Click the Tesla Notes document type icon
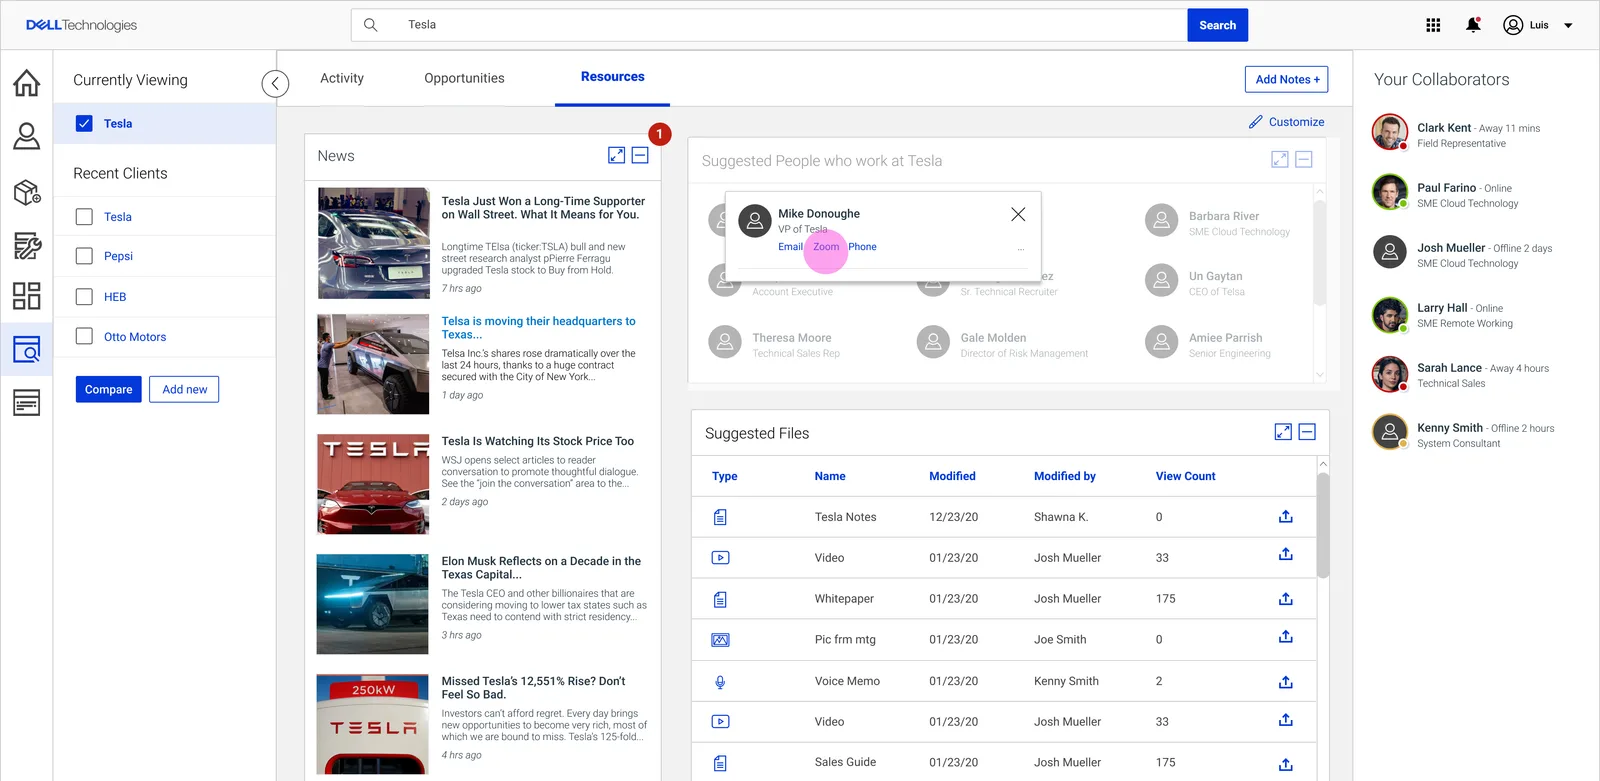The image size is (1600, 781). [x=720, y=517]
